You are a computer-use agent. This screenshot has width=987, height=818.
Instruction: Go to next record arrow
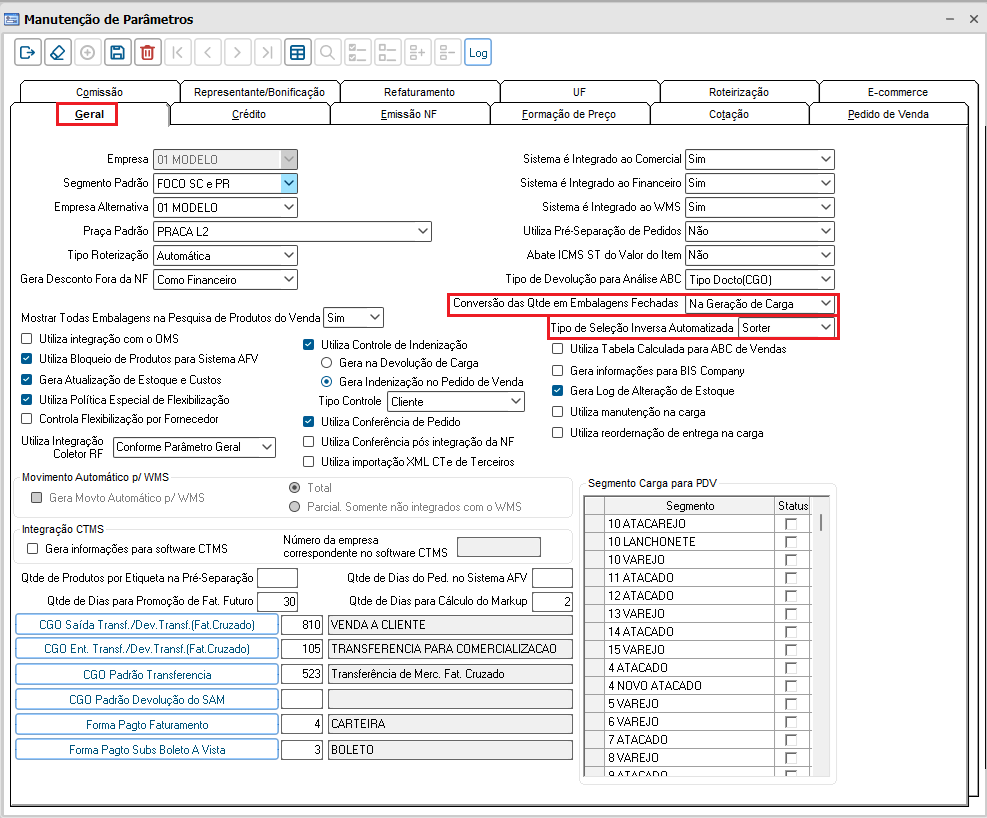237,53
